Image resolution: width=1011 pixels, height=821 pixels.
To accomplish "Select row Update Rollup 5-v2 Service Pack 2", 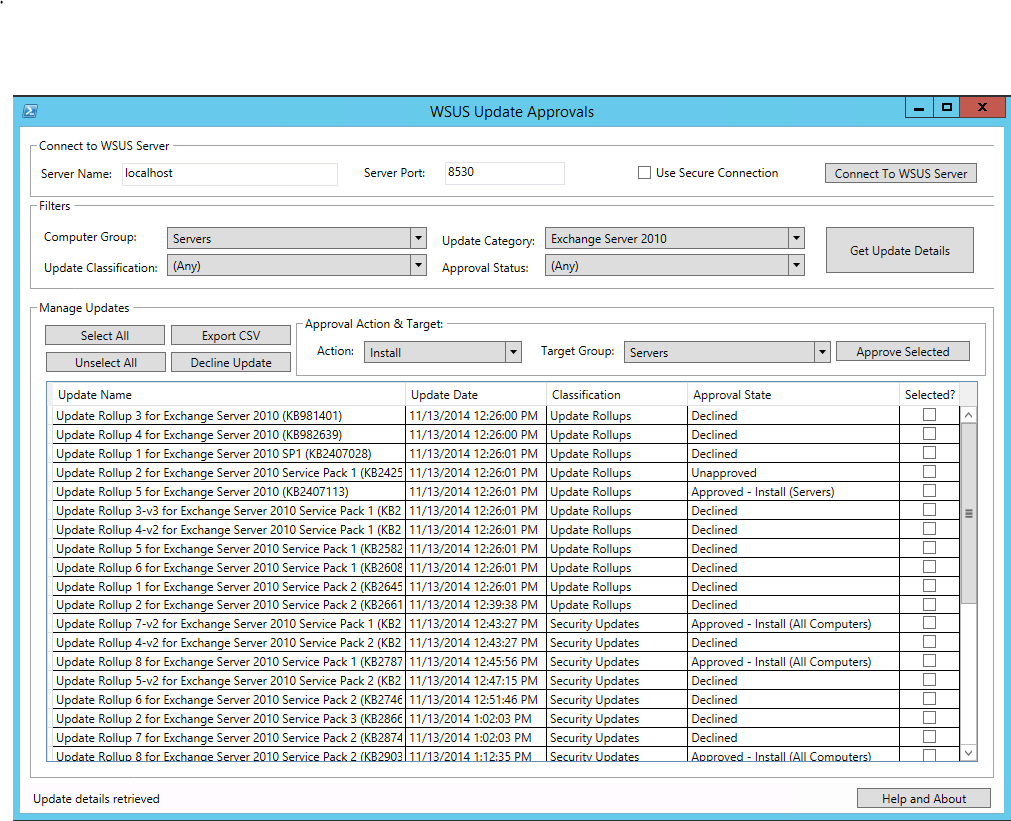I will coord(506,680).
